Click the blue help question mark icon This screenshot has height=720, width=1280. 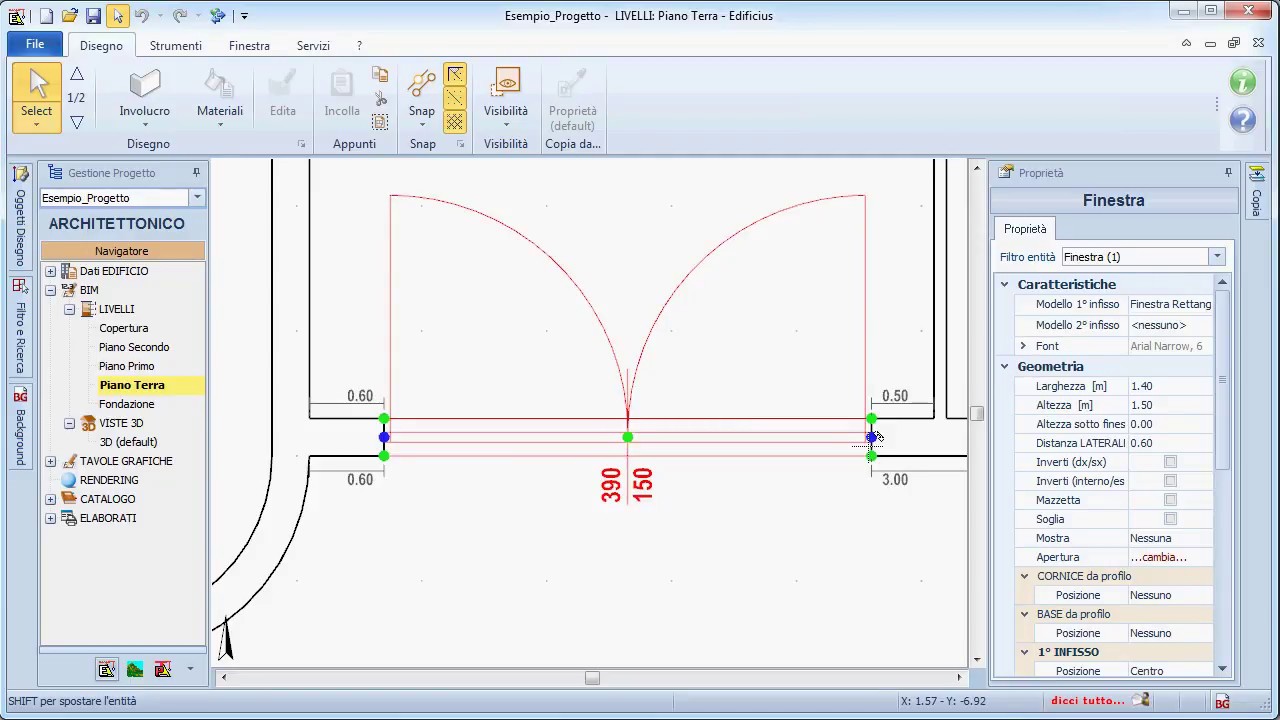[x=1243, y=120]
